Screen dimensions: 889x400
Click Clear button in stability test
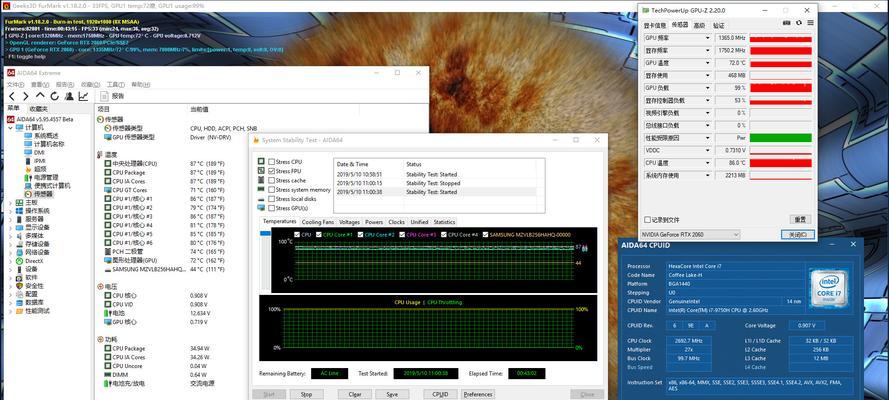coord(355,394)
